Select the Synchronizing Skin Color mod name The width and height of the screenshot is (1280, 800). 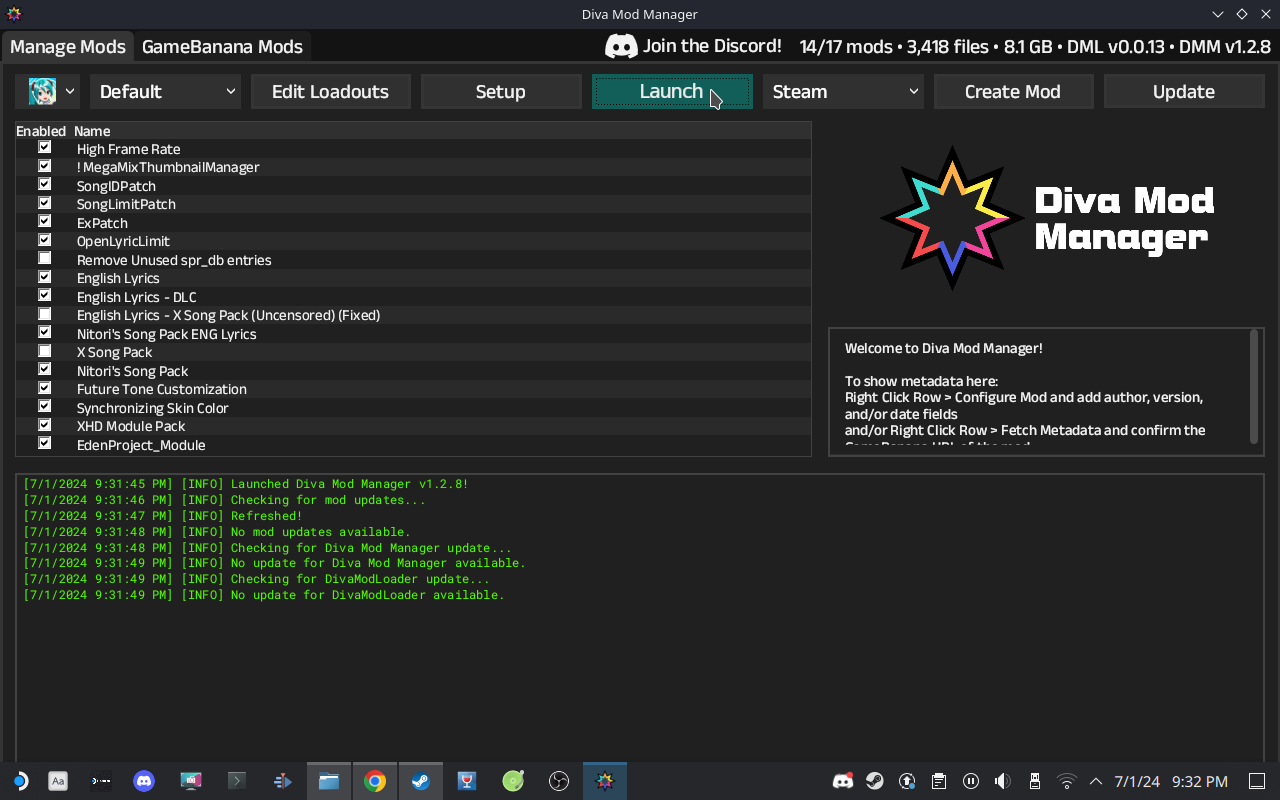pyautogui.click(x=153, y=407)
